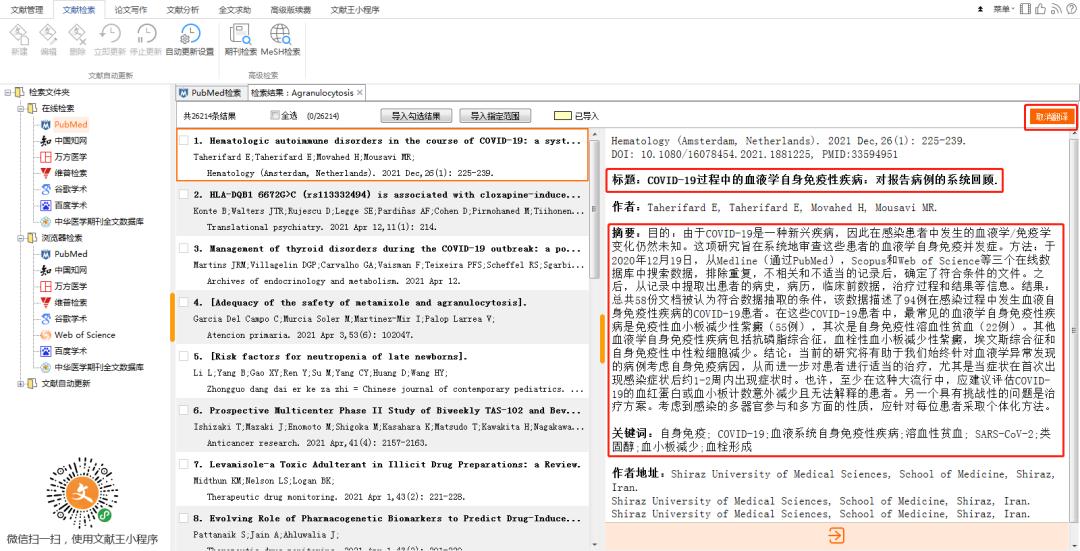Image resolution: width=1080 pixels, height=551 pixels.
Task: Click the orange 取消翻译 button
Action: [x=1051, y=117]
